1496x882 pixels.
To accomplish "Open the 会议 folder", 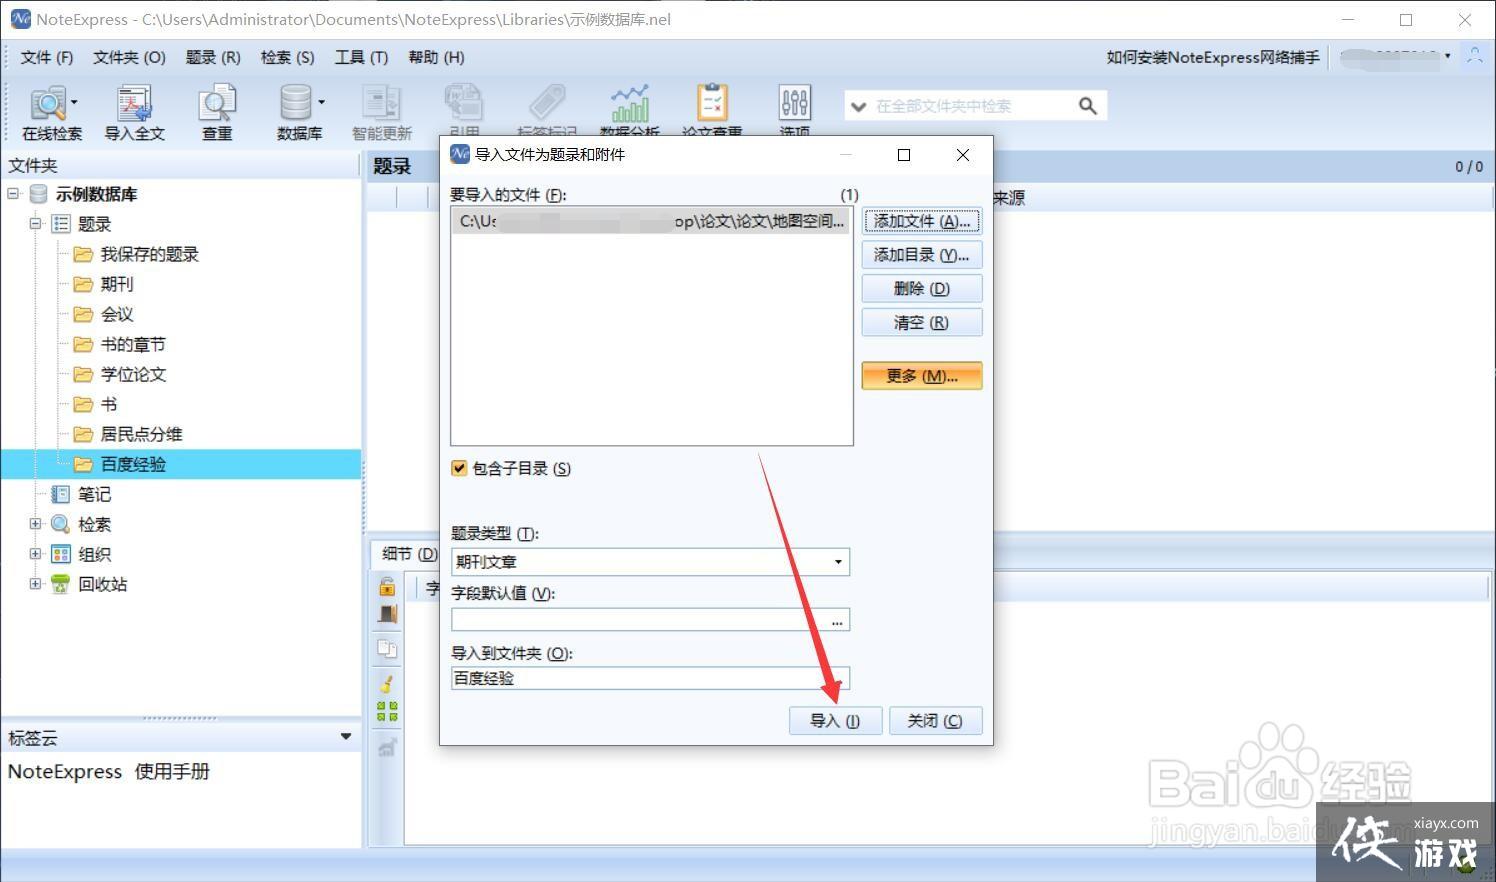I will pos(116,314).
